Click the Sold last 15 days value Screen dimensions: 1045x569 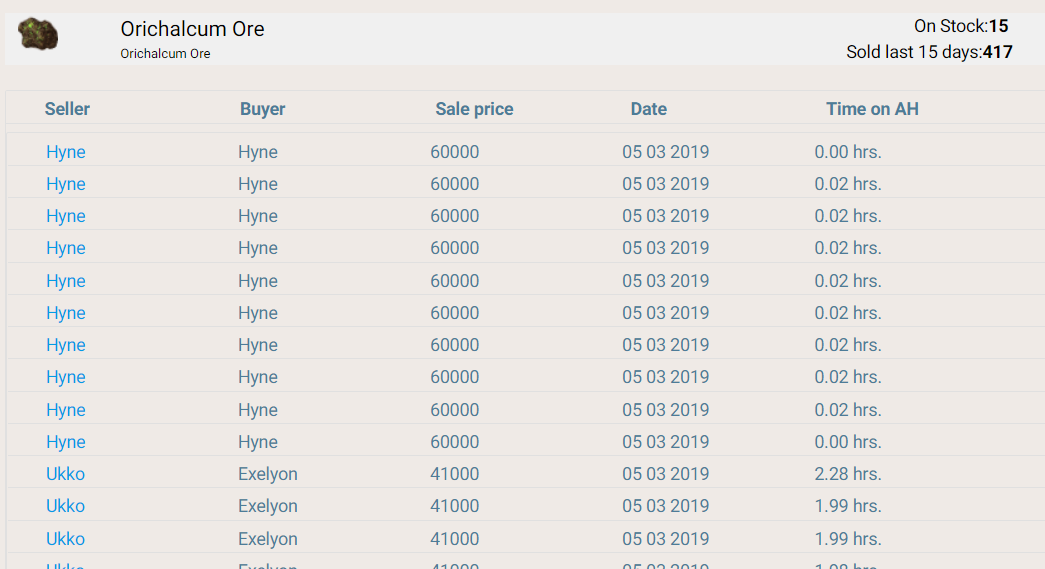(x=997, y=52)
